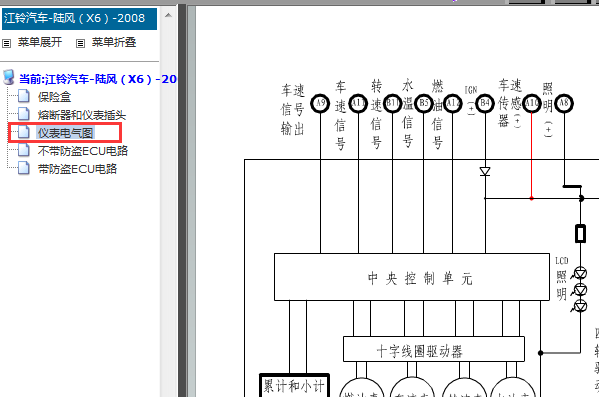Screen dimensions: 599x397
Task: Click the 菜单展开 expand-menu link
Action: [x=40, y=42]
